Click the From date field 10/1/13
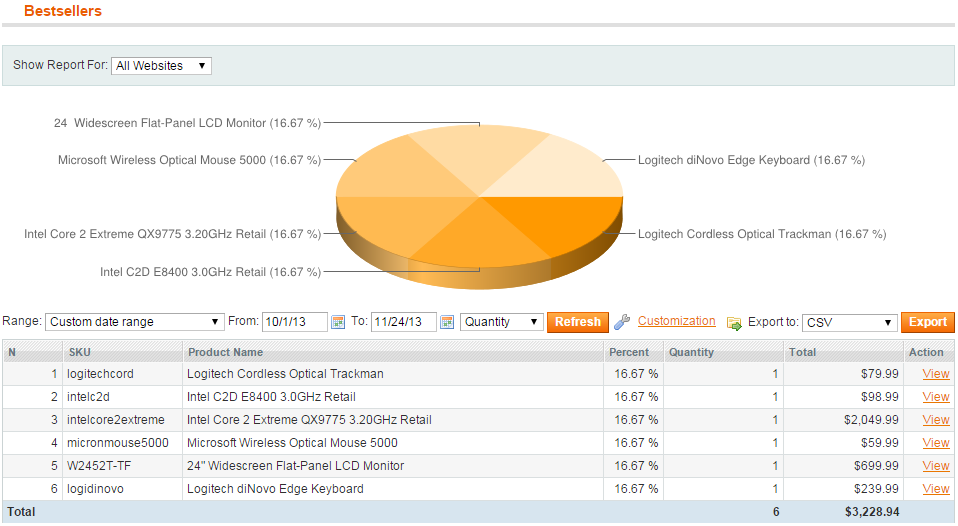The image size is (958, 526). pos(294,322)
